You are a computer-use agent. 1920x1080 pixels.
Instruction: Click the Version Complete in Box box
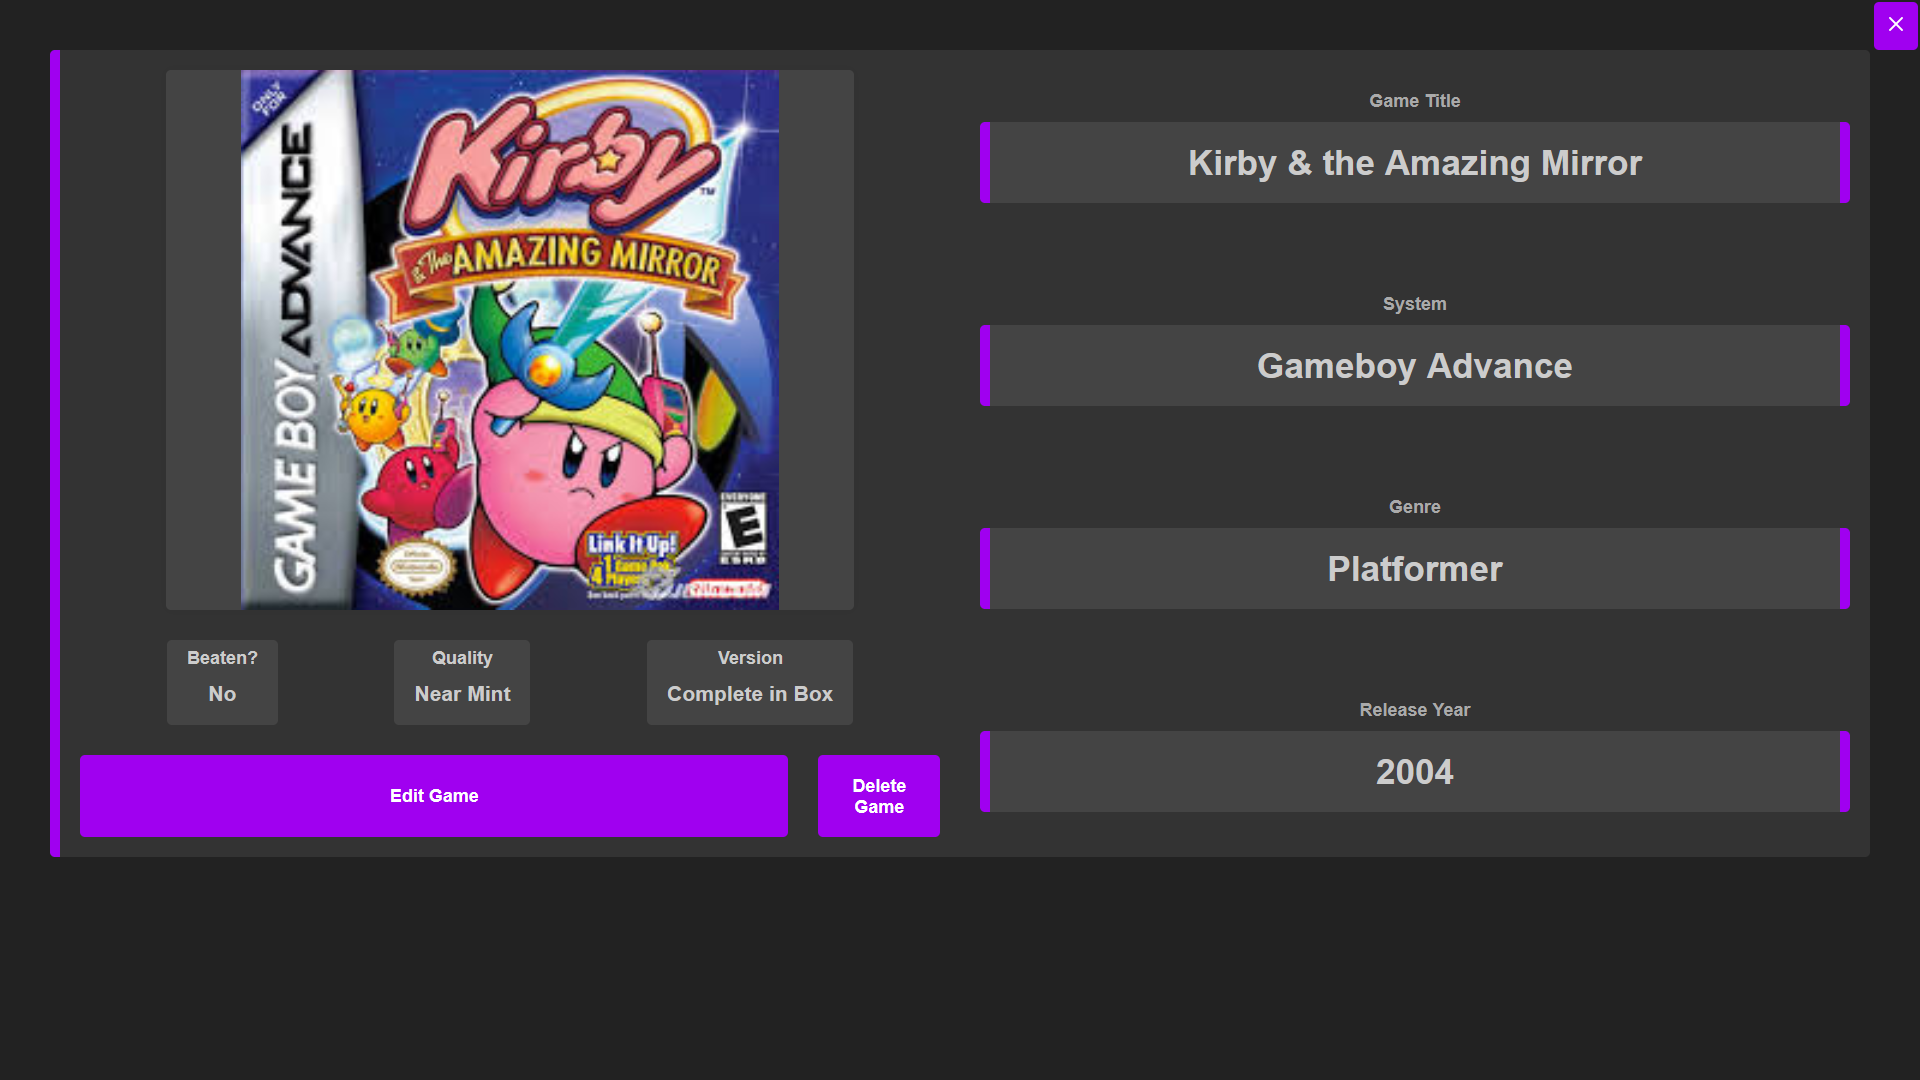[x=750, y=682]
